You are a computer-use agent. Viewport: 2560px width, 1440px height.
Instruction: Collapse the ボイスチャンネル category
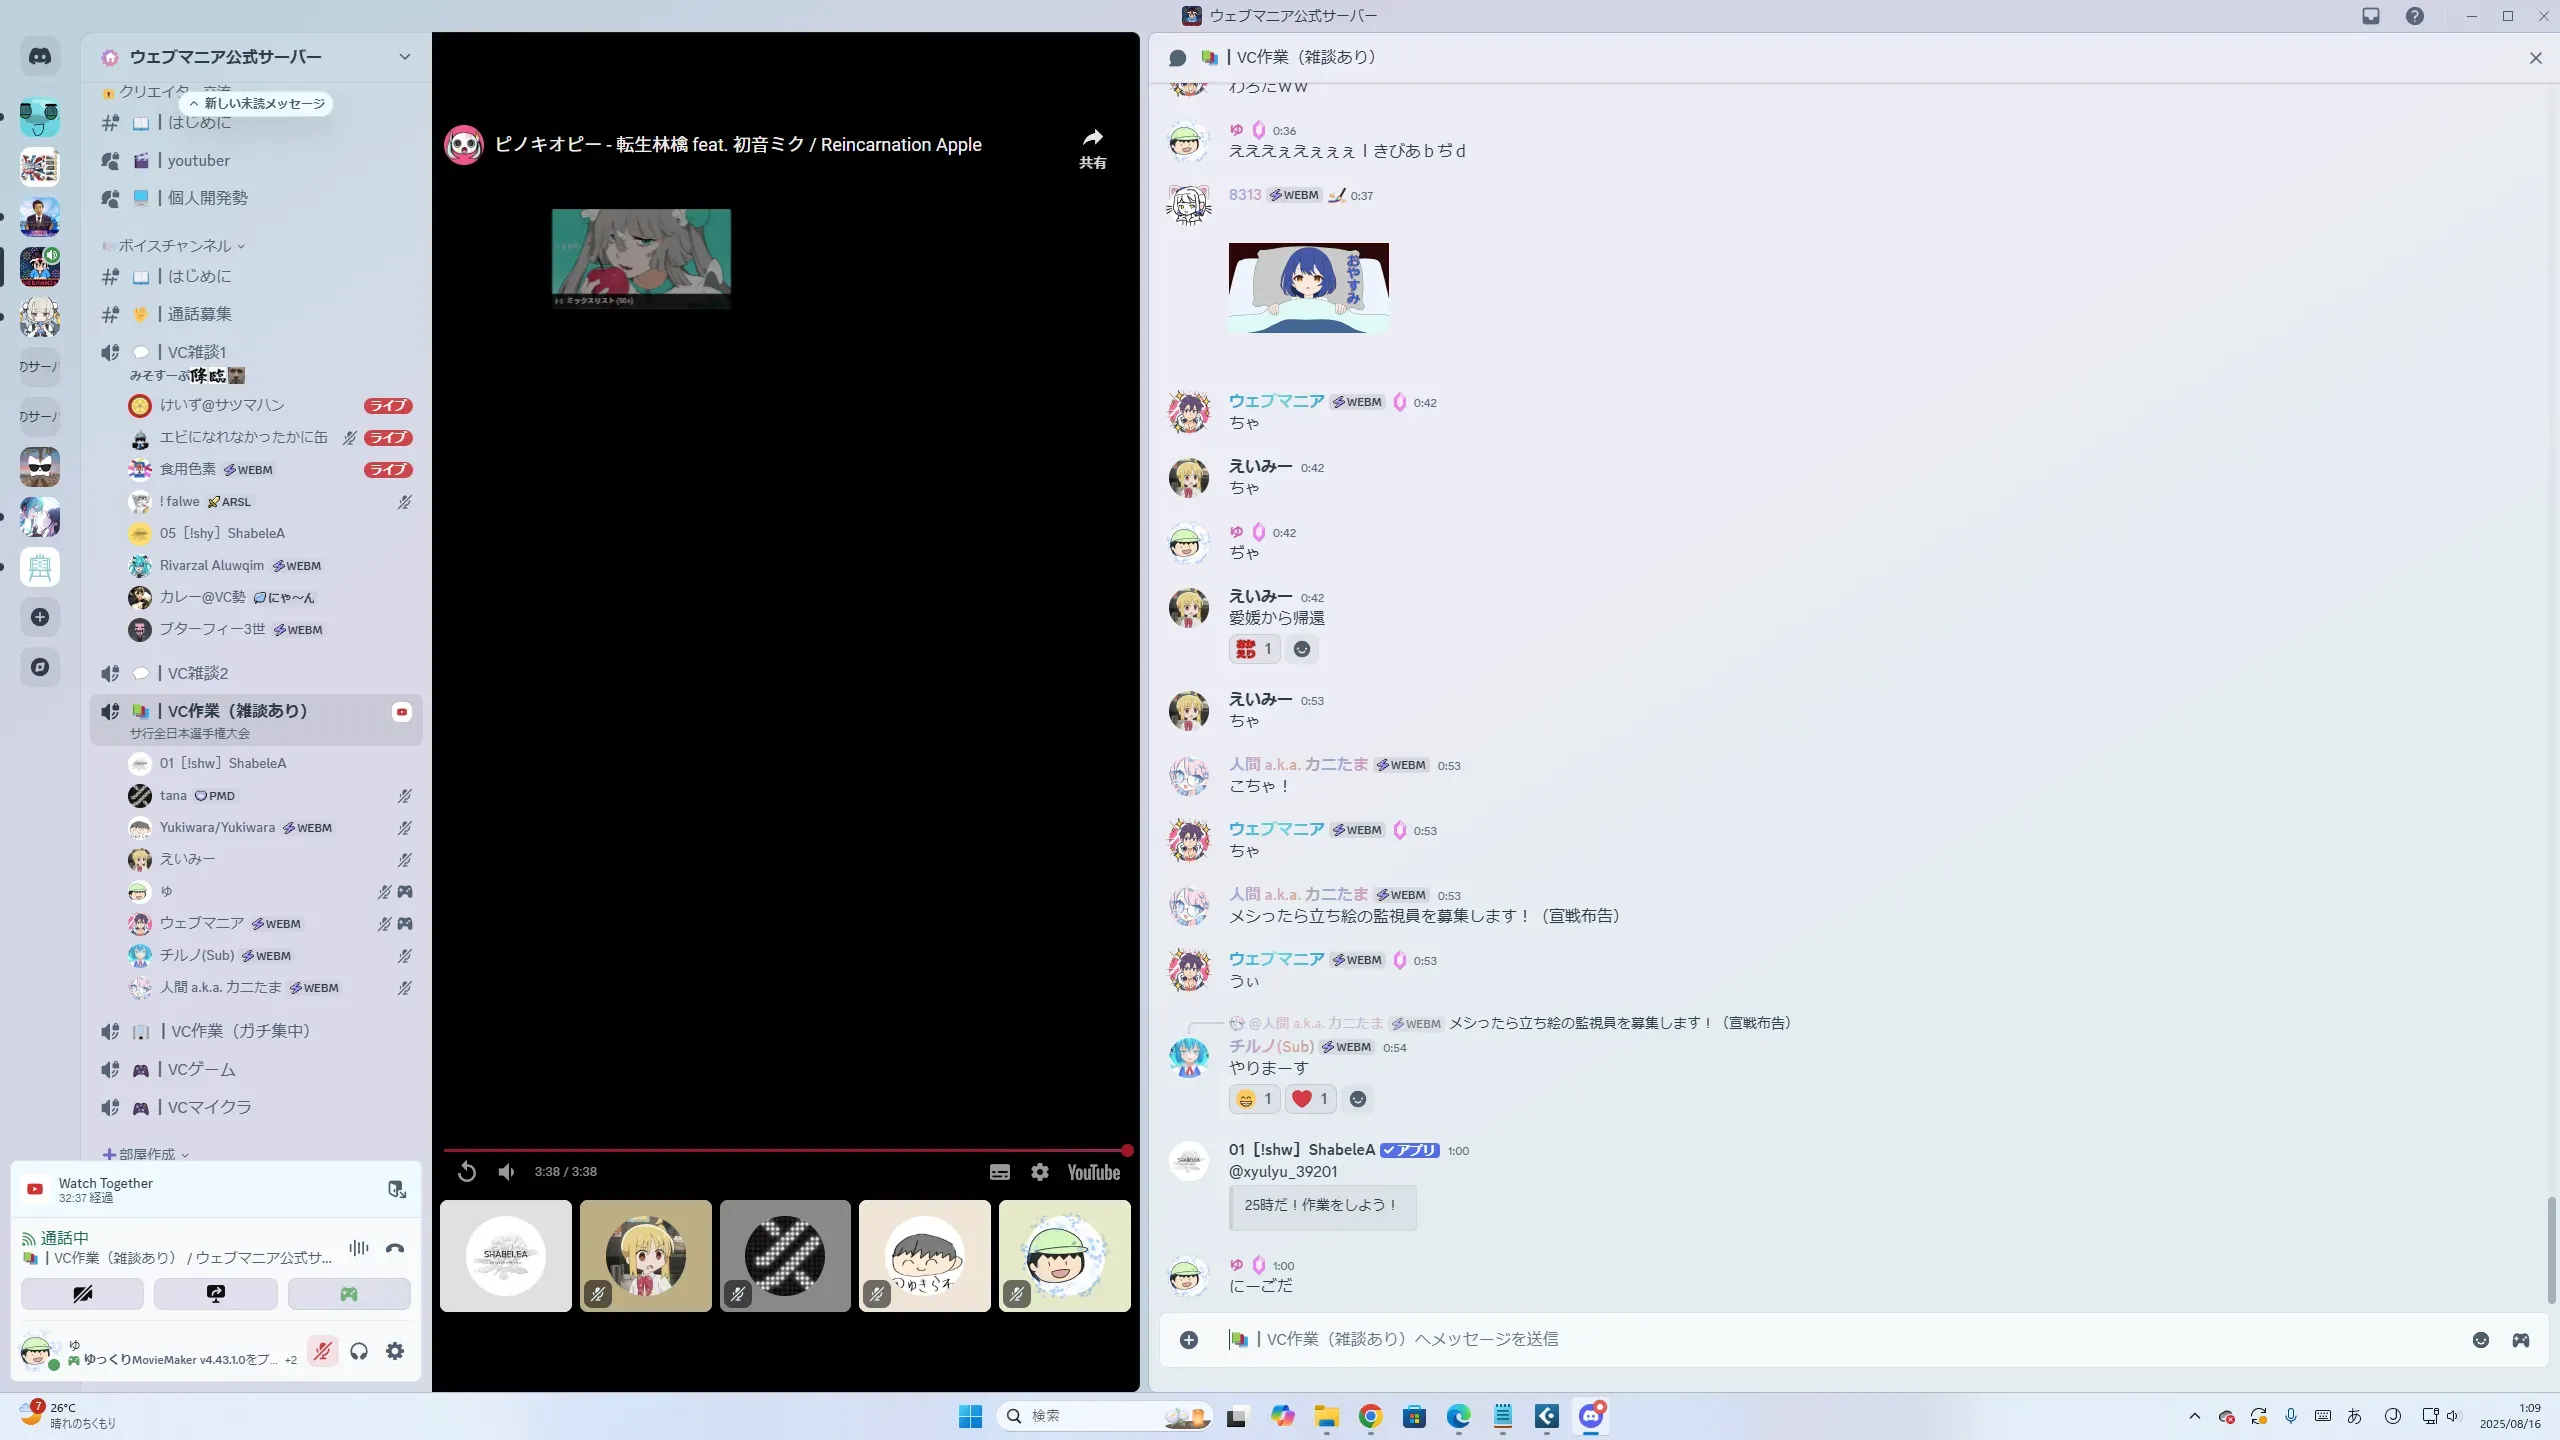coord(175,246)
